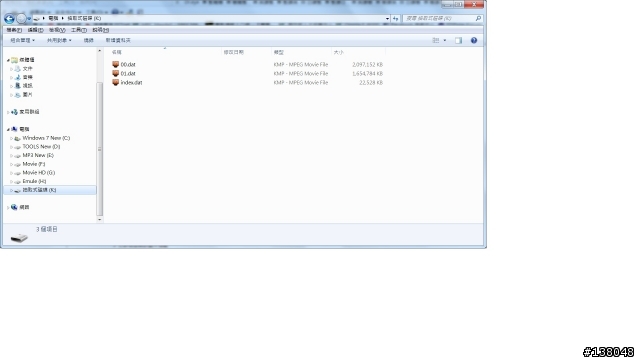The width and height of the screenshot is (640, 360).
Task: Click the KMP - MPEG Movie File type for 00.dat
Action: 301,64
